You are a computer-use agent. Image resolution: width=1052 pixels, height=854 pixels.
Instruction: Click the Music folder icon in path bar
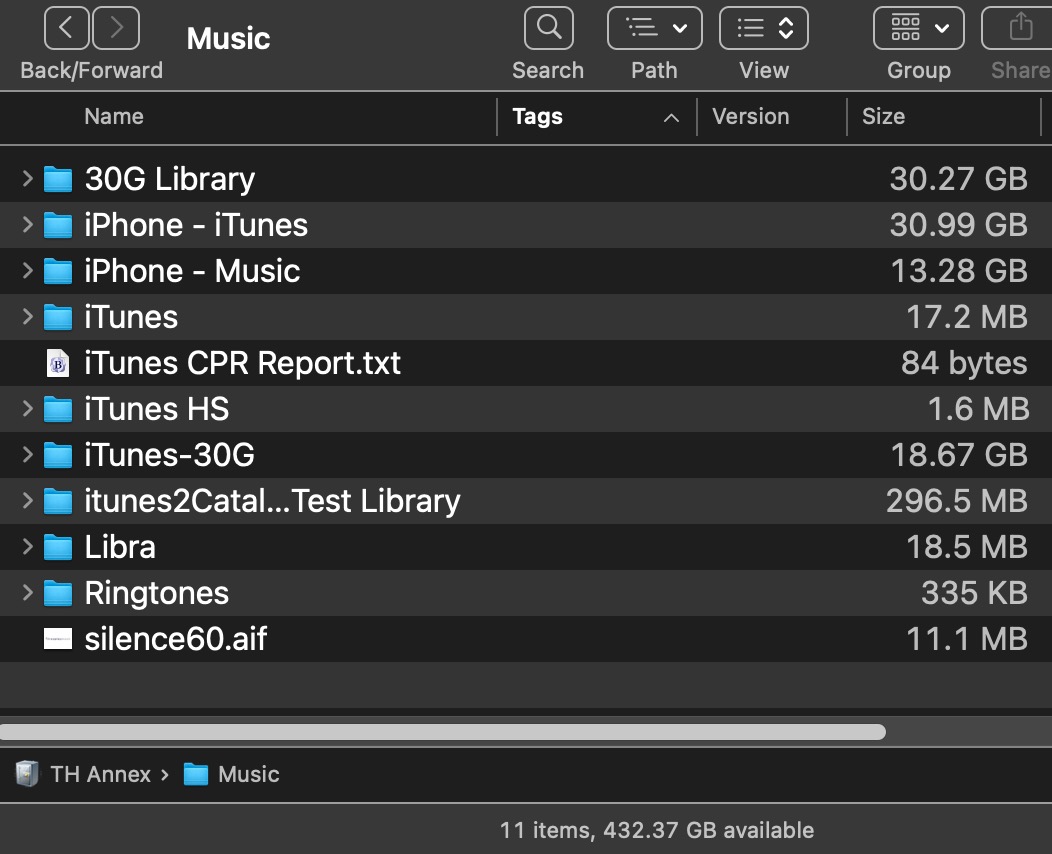click(196, 774)
